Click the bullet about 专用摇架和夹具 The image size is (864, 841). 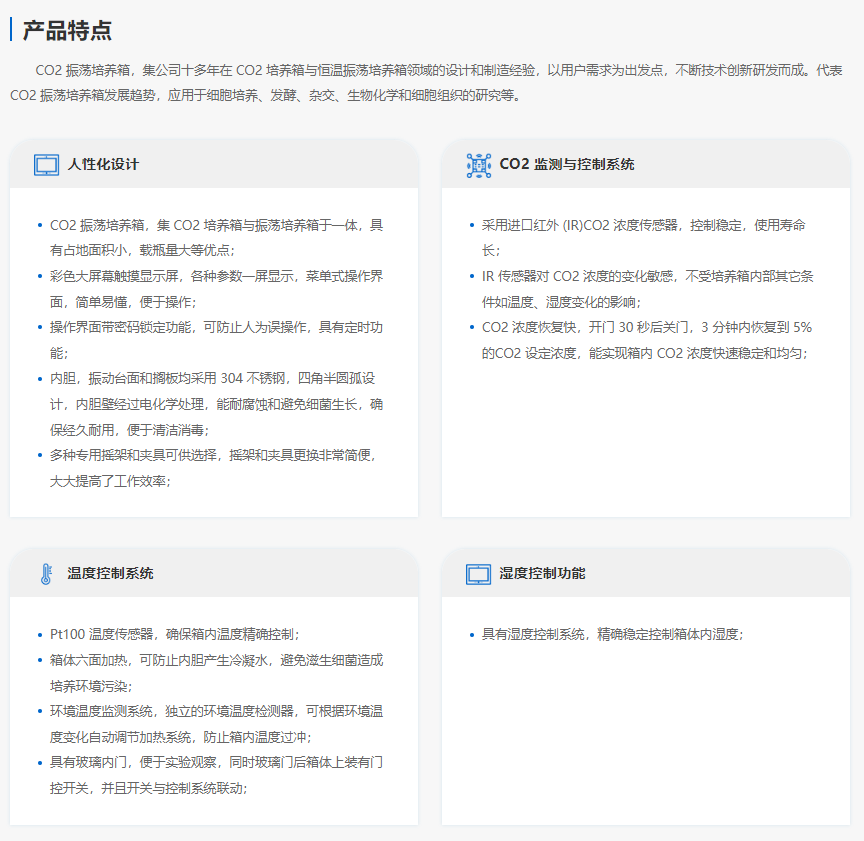tap(215, 467)
